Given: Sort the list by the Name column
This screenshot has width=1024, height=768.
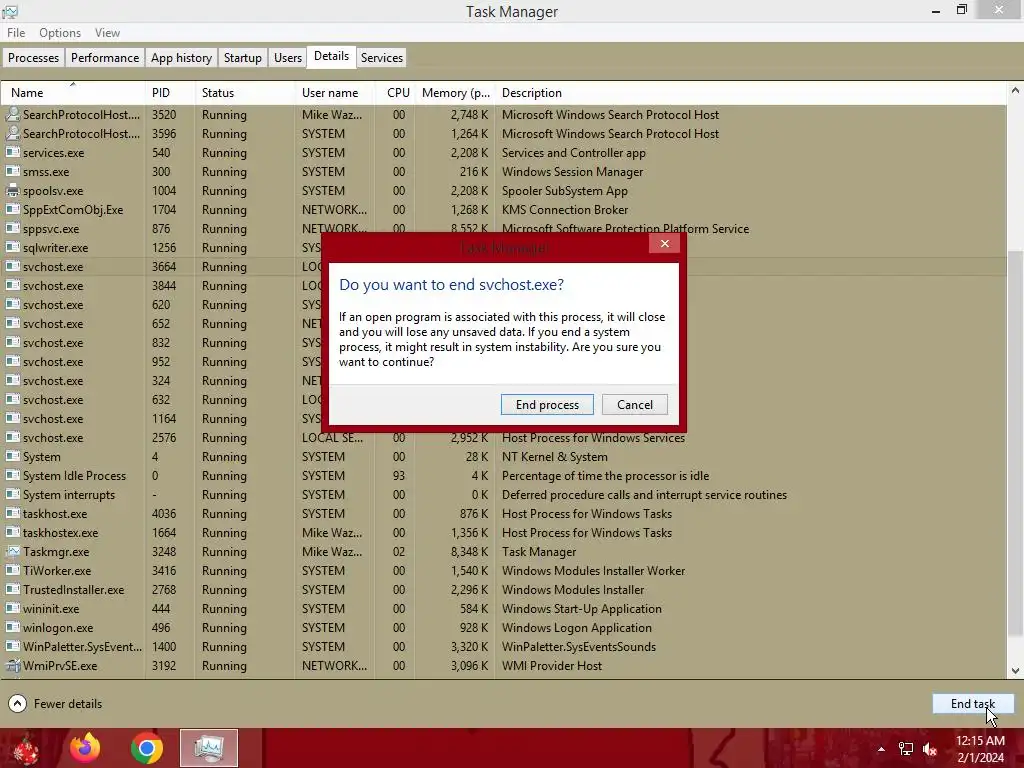Looking at the screenshot, I should pyautogui.click(x=72, y=93).
